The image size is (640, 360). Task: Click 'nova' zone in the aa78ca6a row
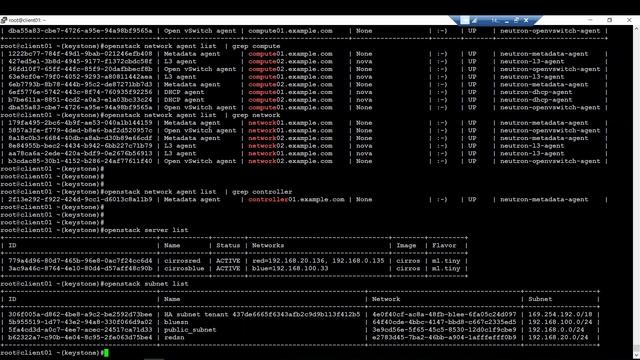tap(364, 153)
